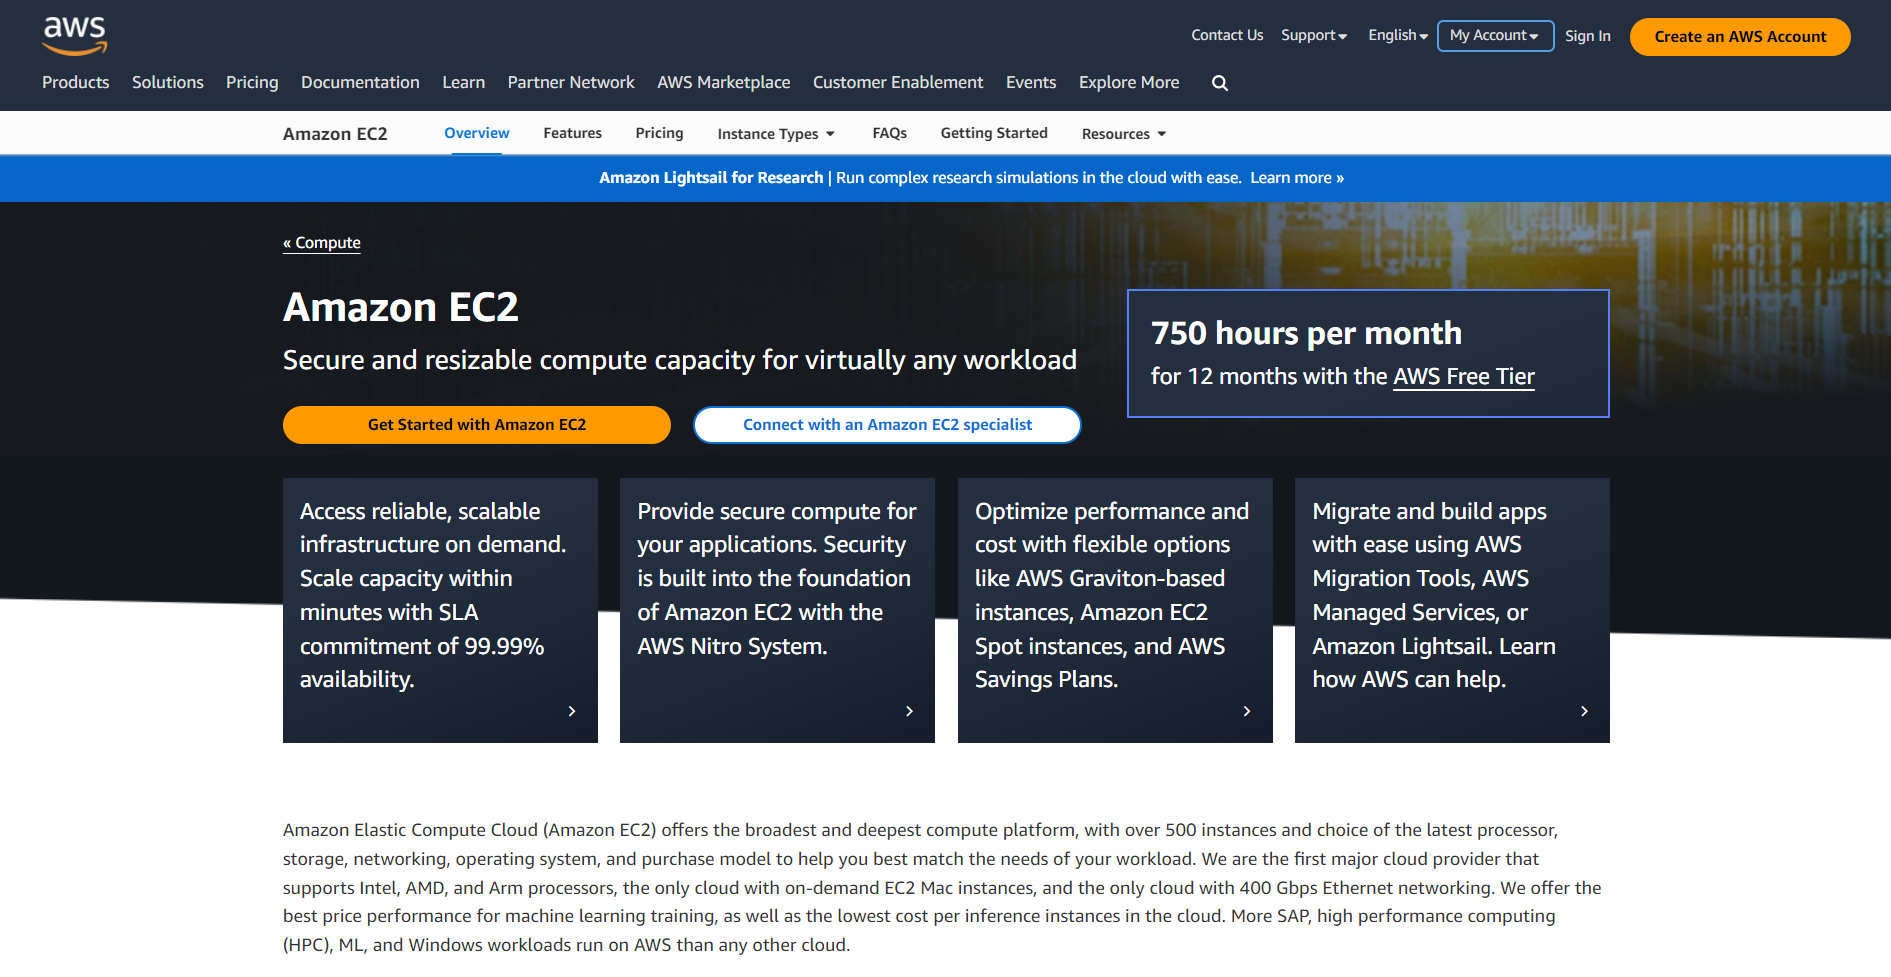The image size is (1891, 977).
Task: Open the Getting Started tab
Action: coord(994,133)
